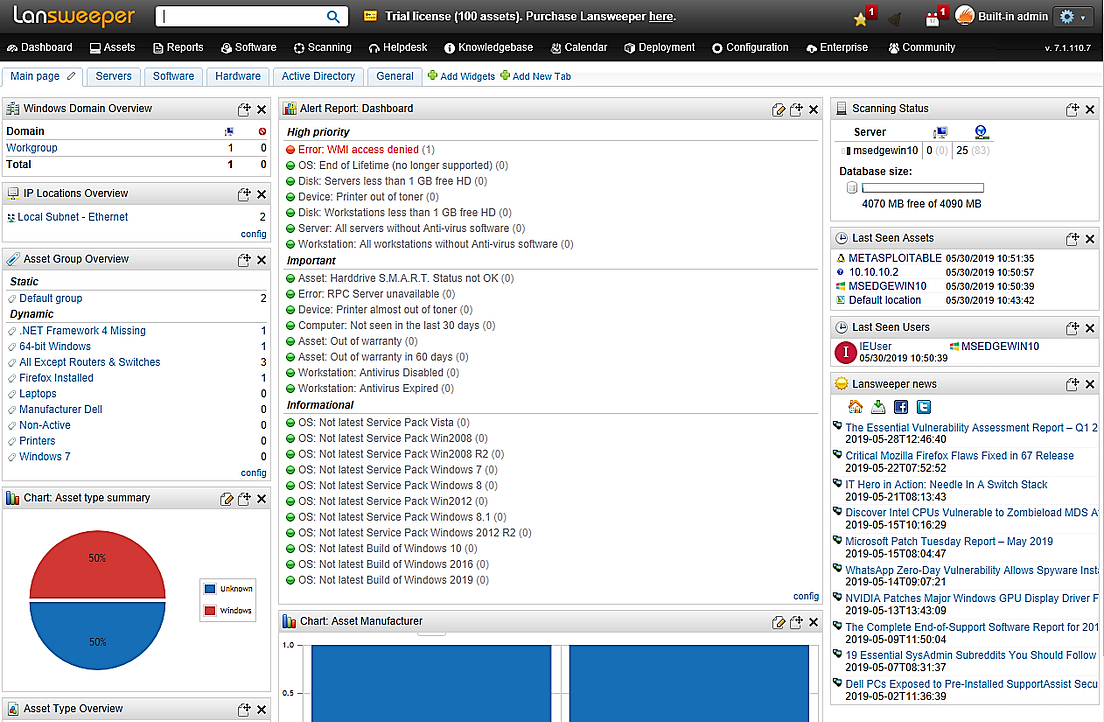Open the 64-bit Windows group
The height and width of the screenshot is (722, 1104).
coord(55,346)
